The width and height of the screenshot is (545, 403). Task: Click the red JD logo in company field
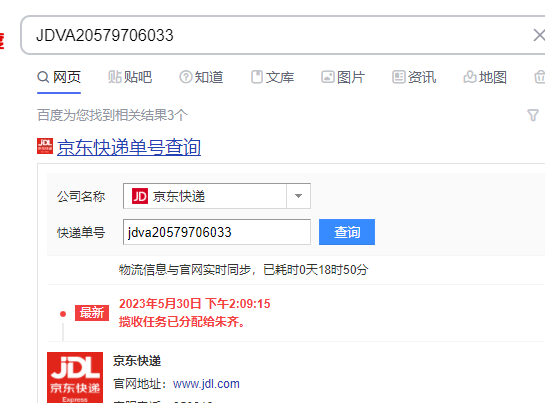140,196
